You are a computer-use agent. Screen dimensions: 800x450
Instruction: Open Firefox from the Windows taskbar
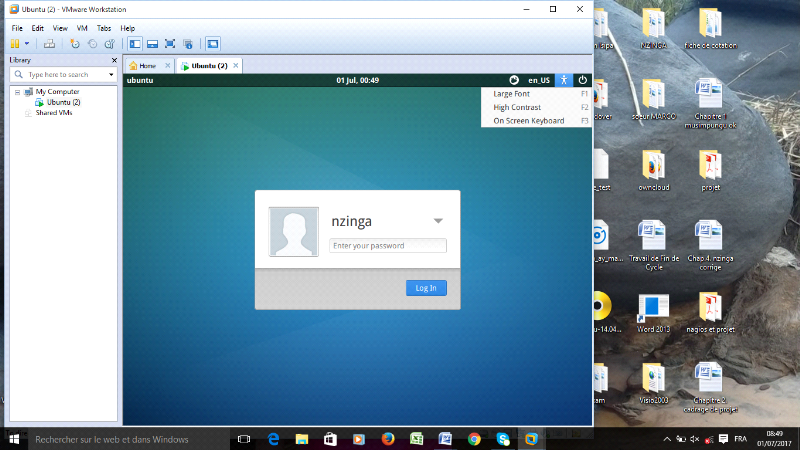click(388, 439)
